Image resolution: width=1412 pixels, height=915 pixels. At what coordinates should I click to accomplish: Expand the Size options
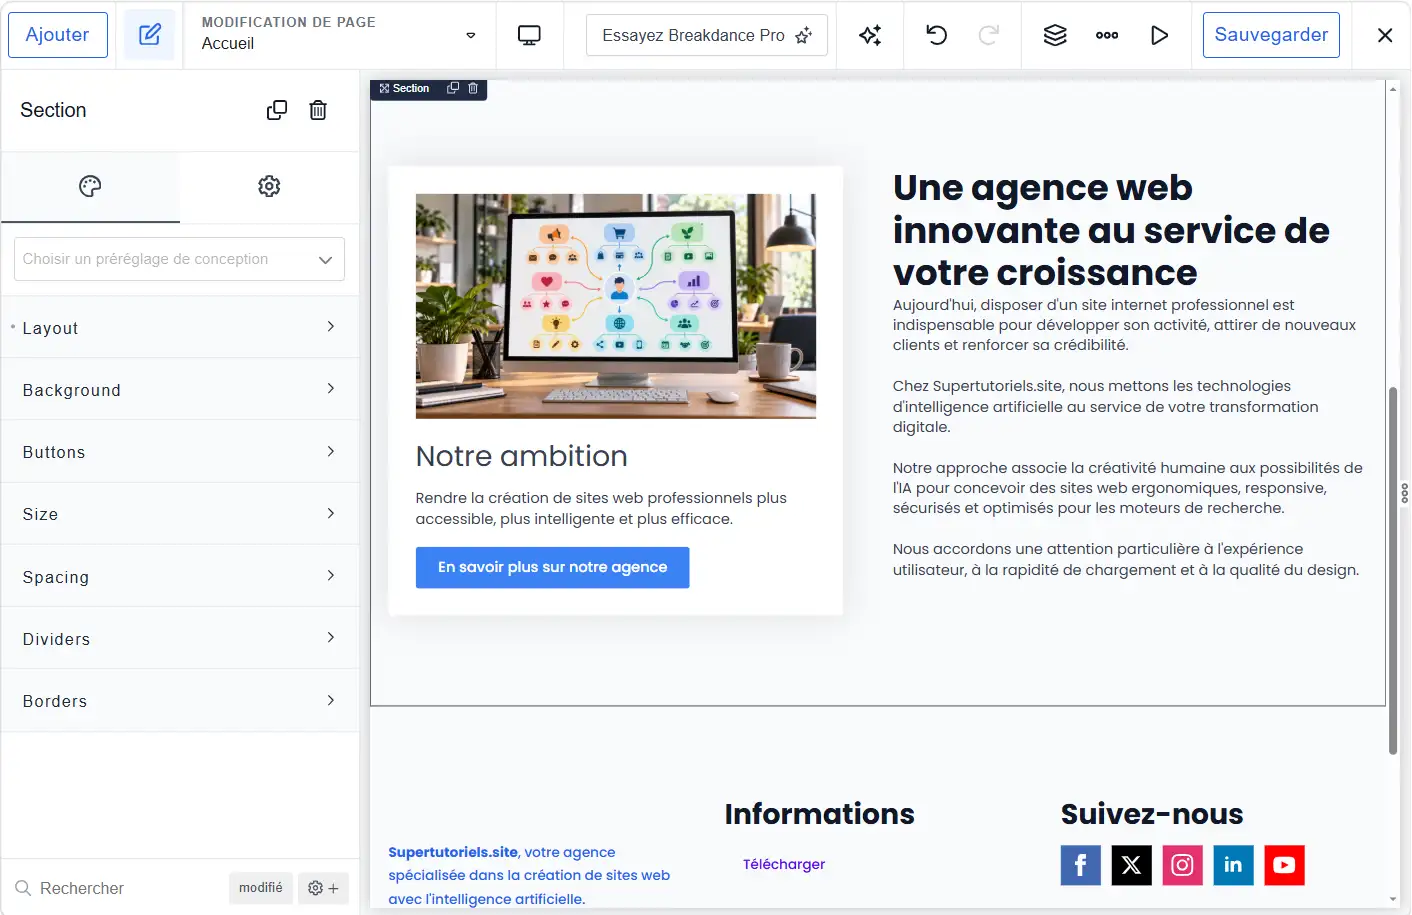180,514
